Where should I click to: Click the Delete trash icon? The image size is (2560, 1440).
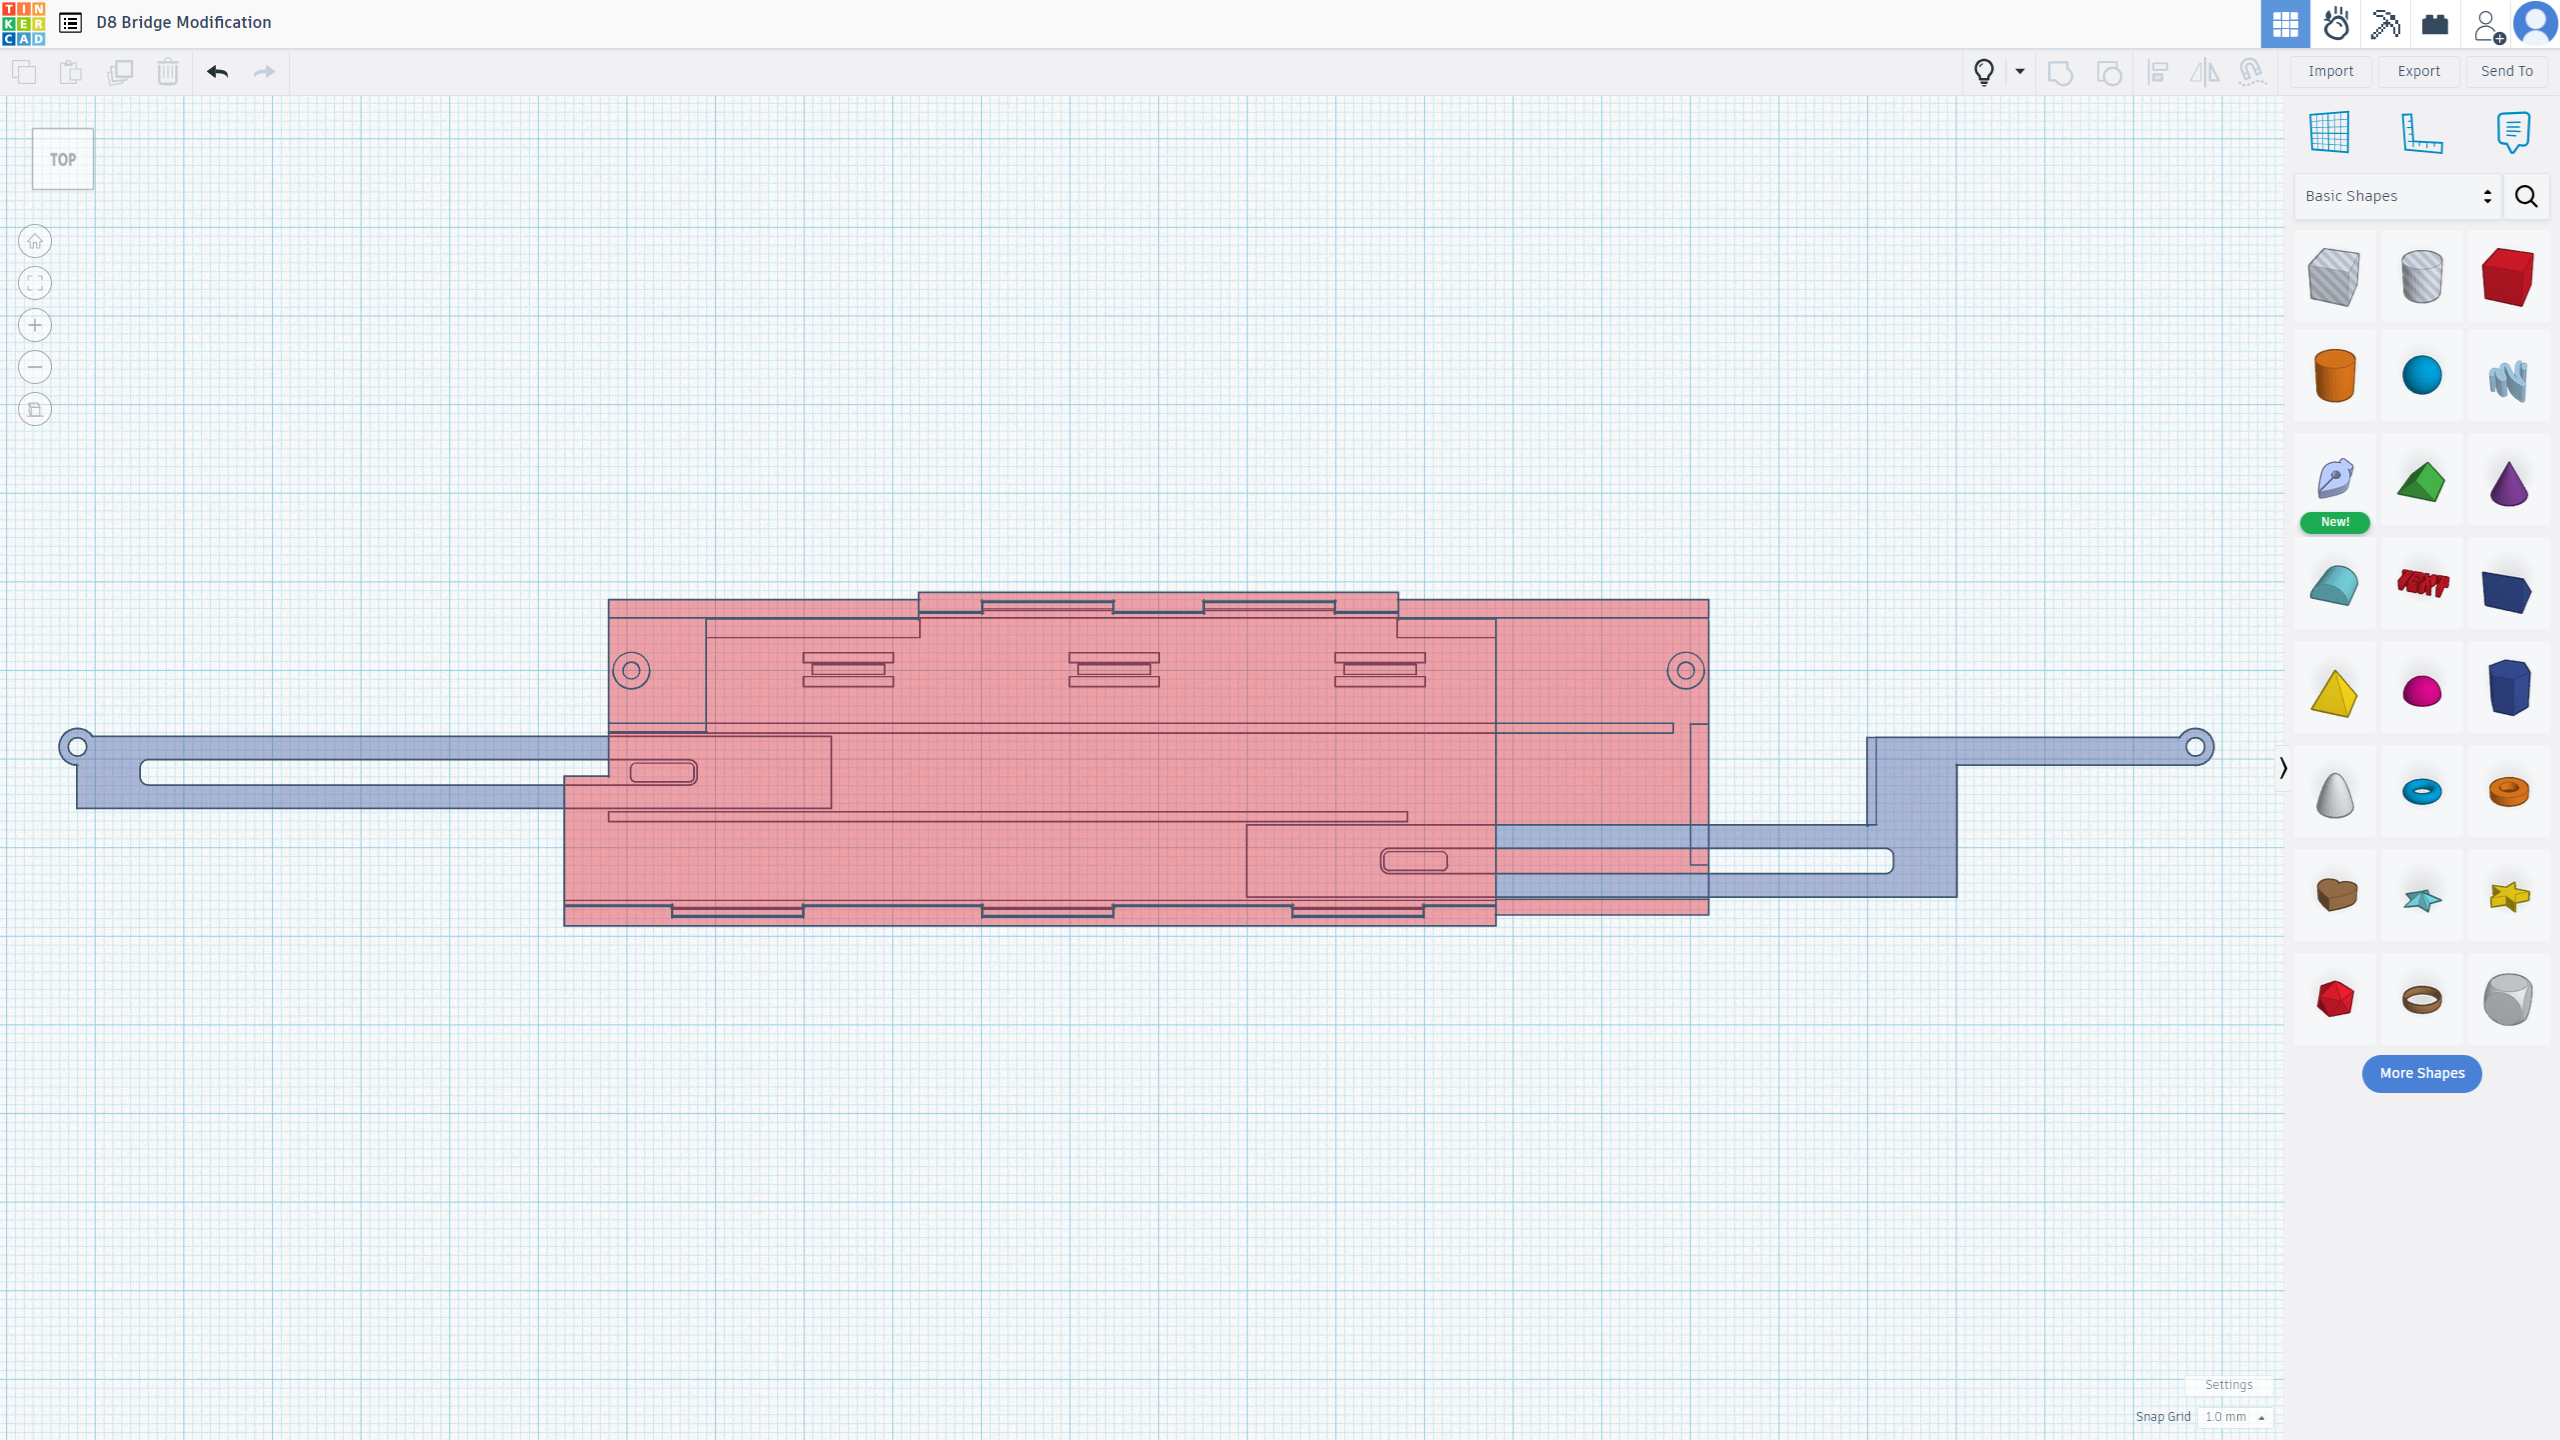point(168,72)
